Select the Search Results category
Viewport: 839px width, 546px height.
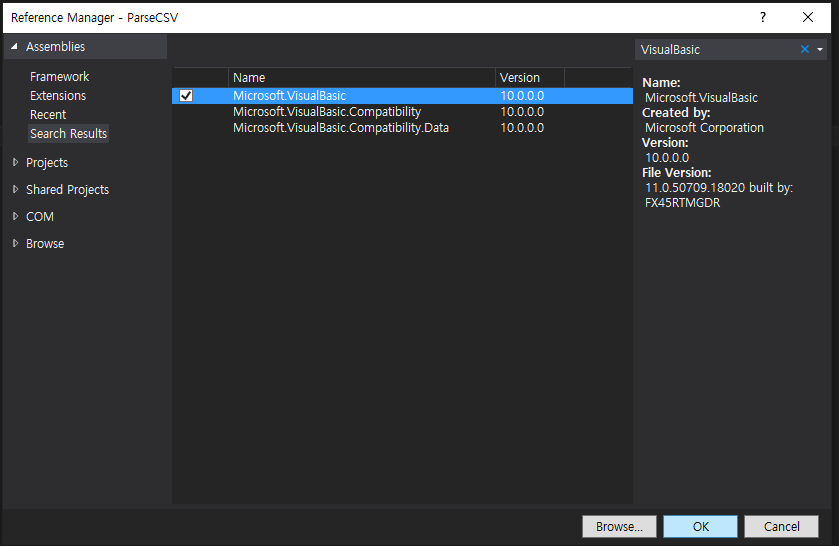68,133
